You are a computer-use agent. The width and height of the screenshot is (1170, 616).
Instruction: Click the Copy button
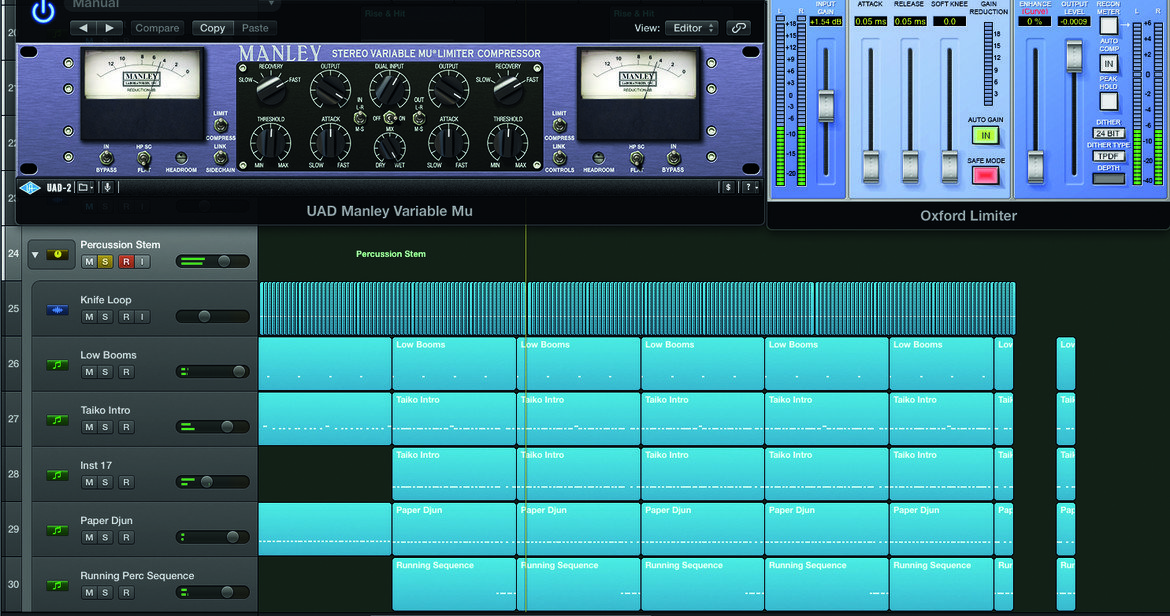212,28
